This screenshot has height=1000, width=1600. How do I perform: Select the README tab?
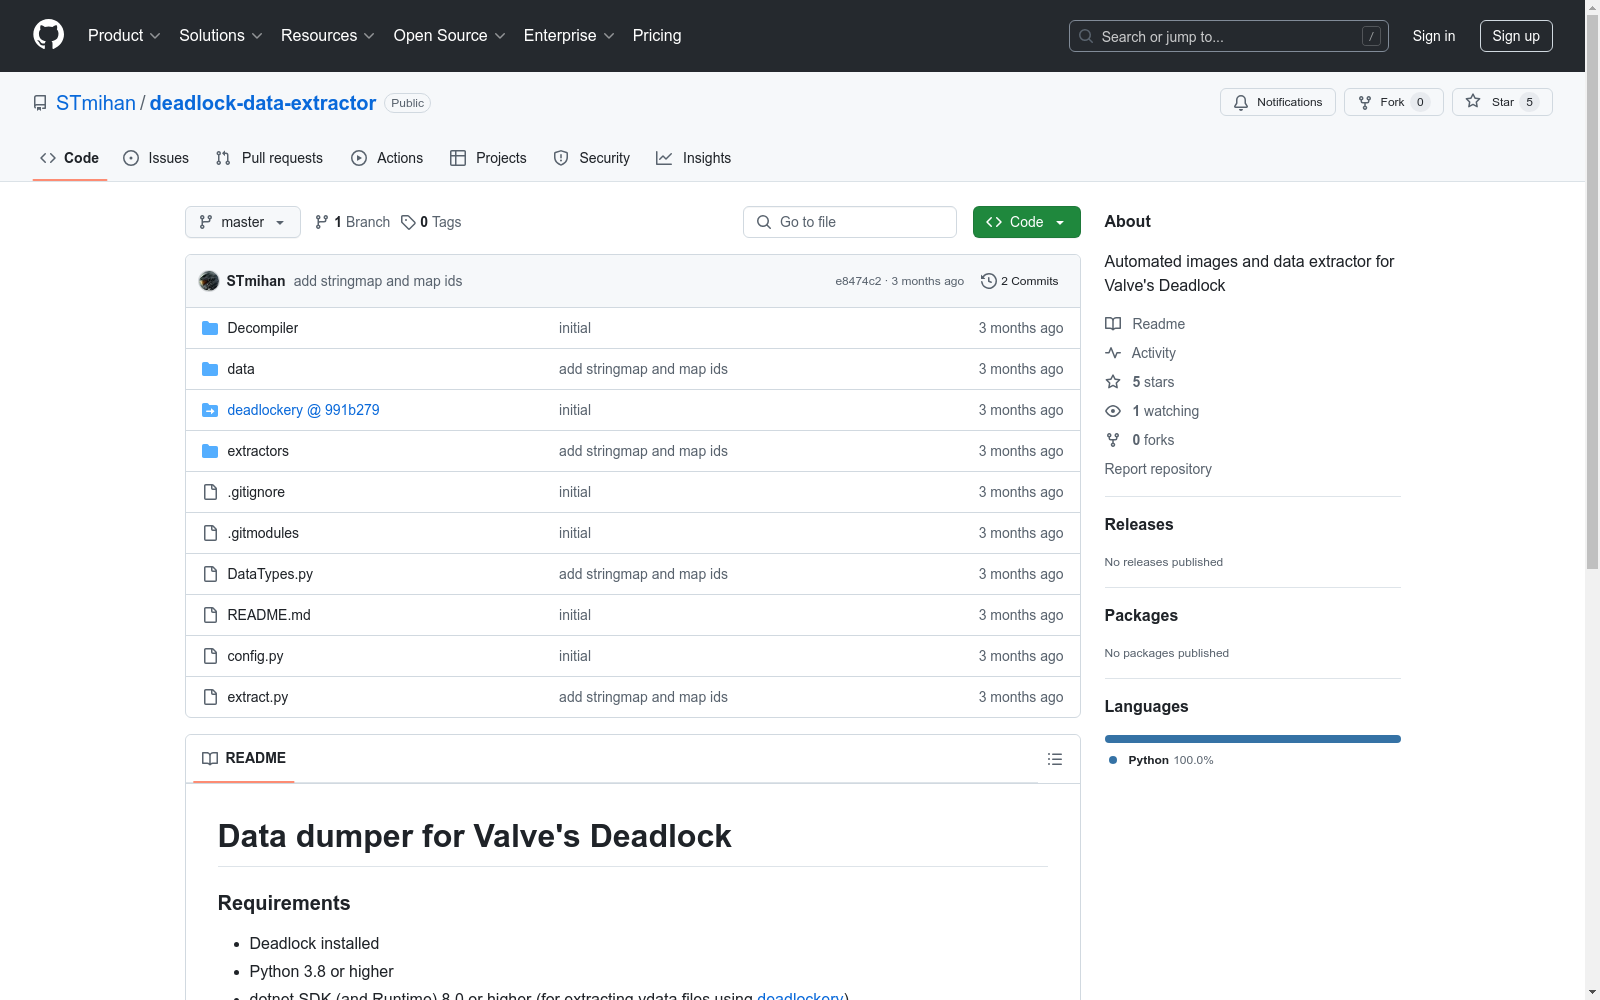coord(244,758)
